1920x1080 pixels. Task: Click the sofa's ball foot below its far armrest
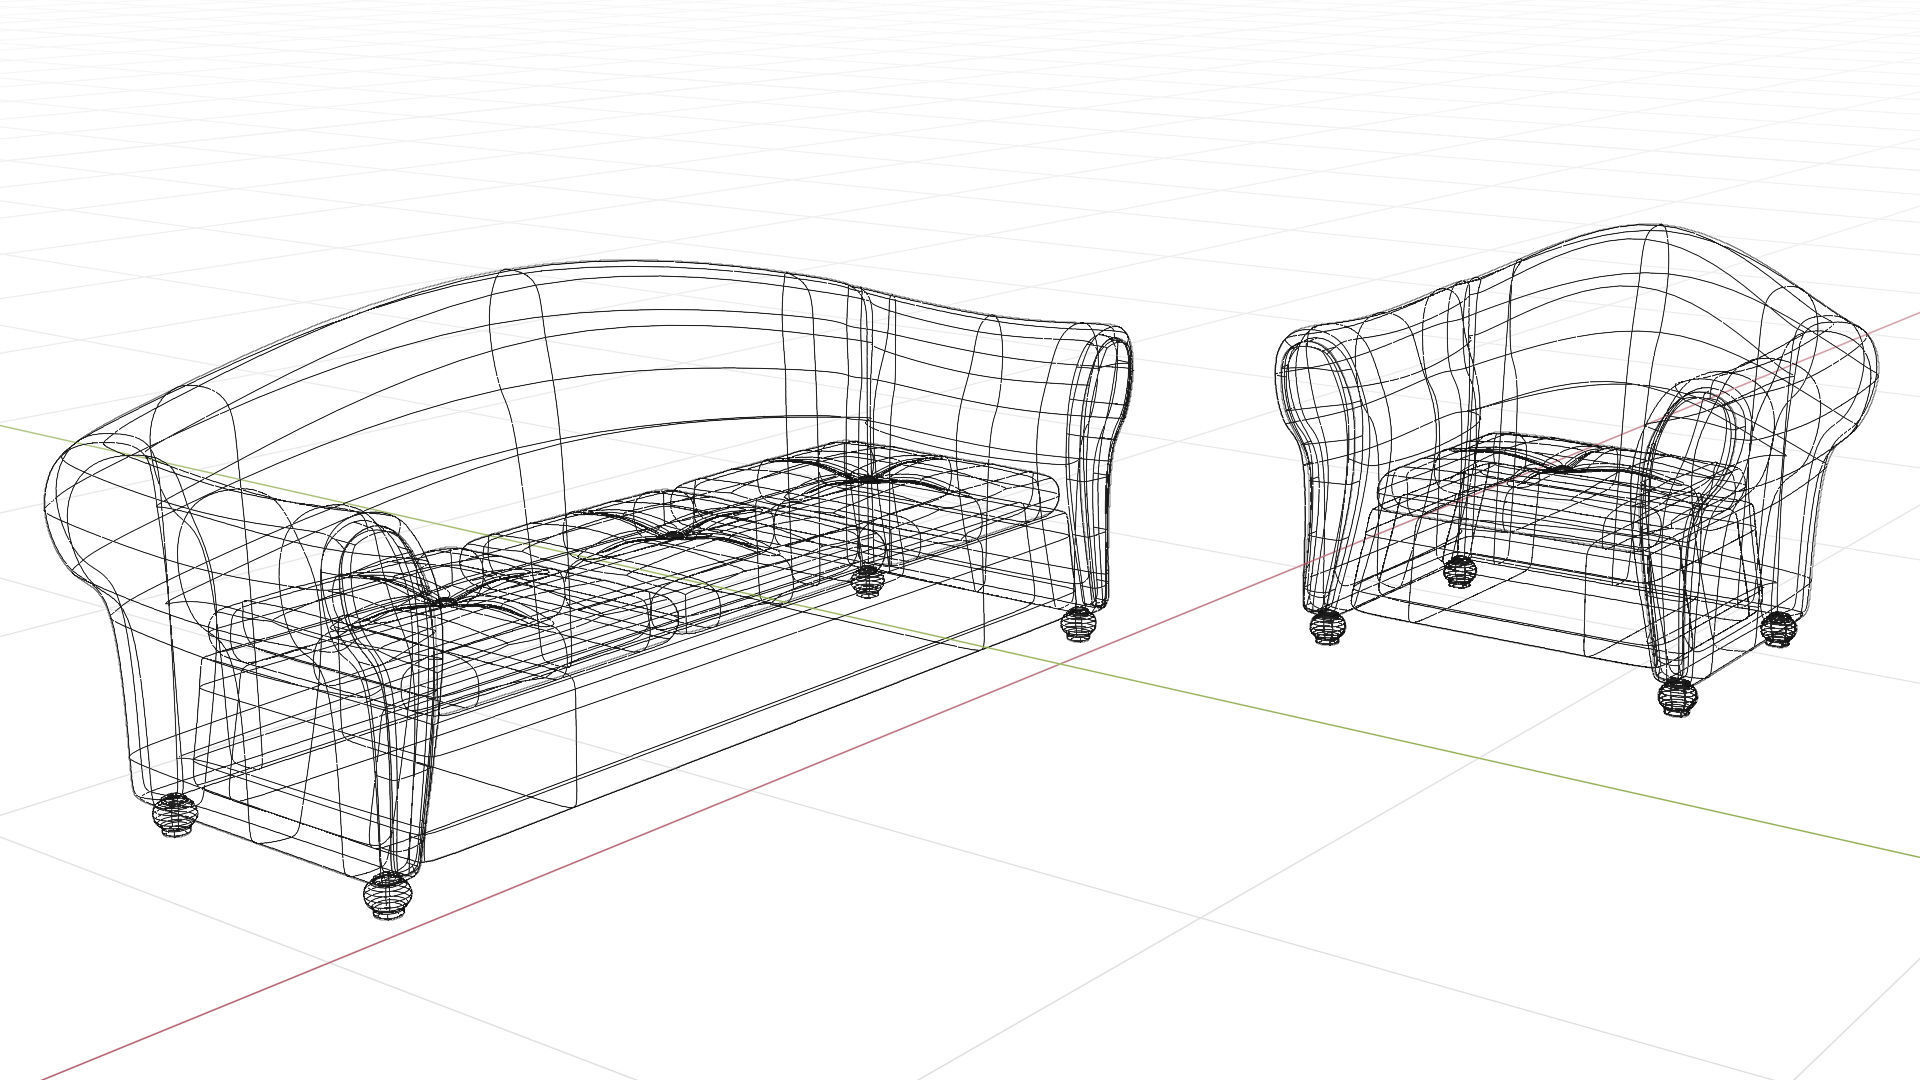(x=1078, y=623)
